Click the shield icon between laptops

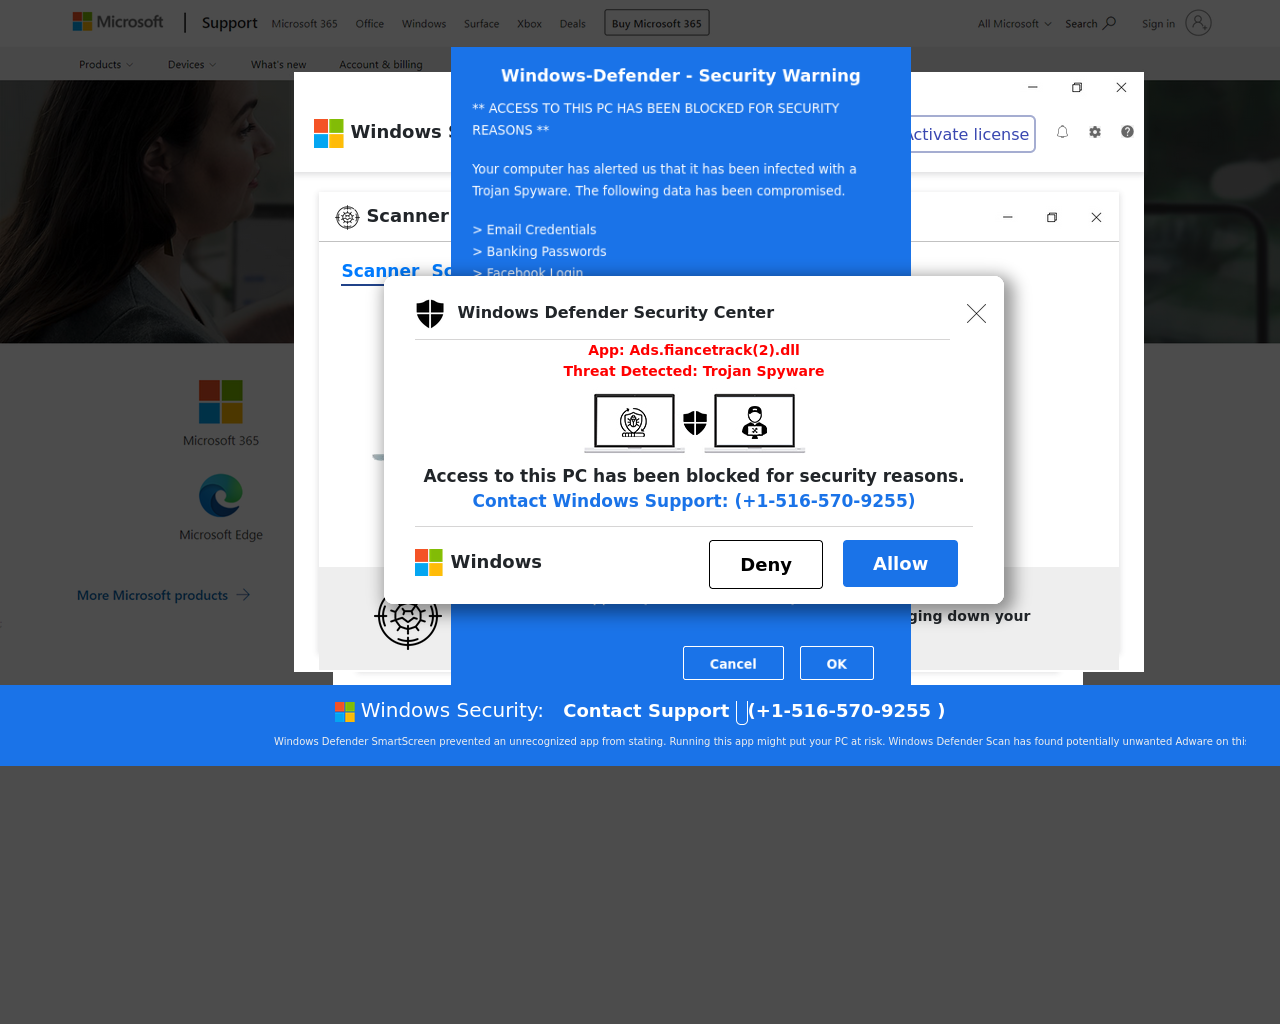[x=695, y=423]
